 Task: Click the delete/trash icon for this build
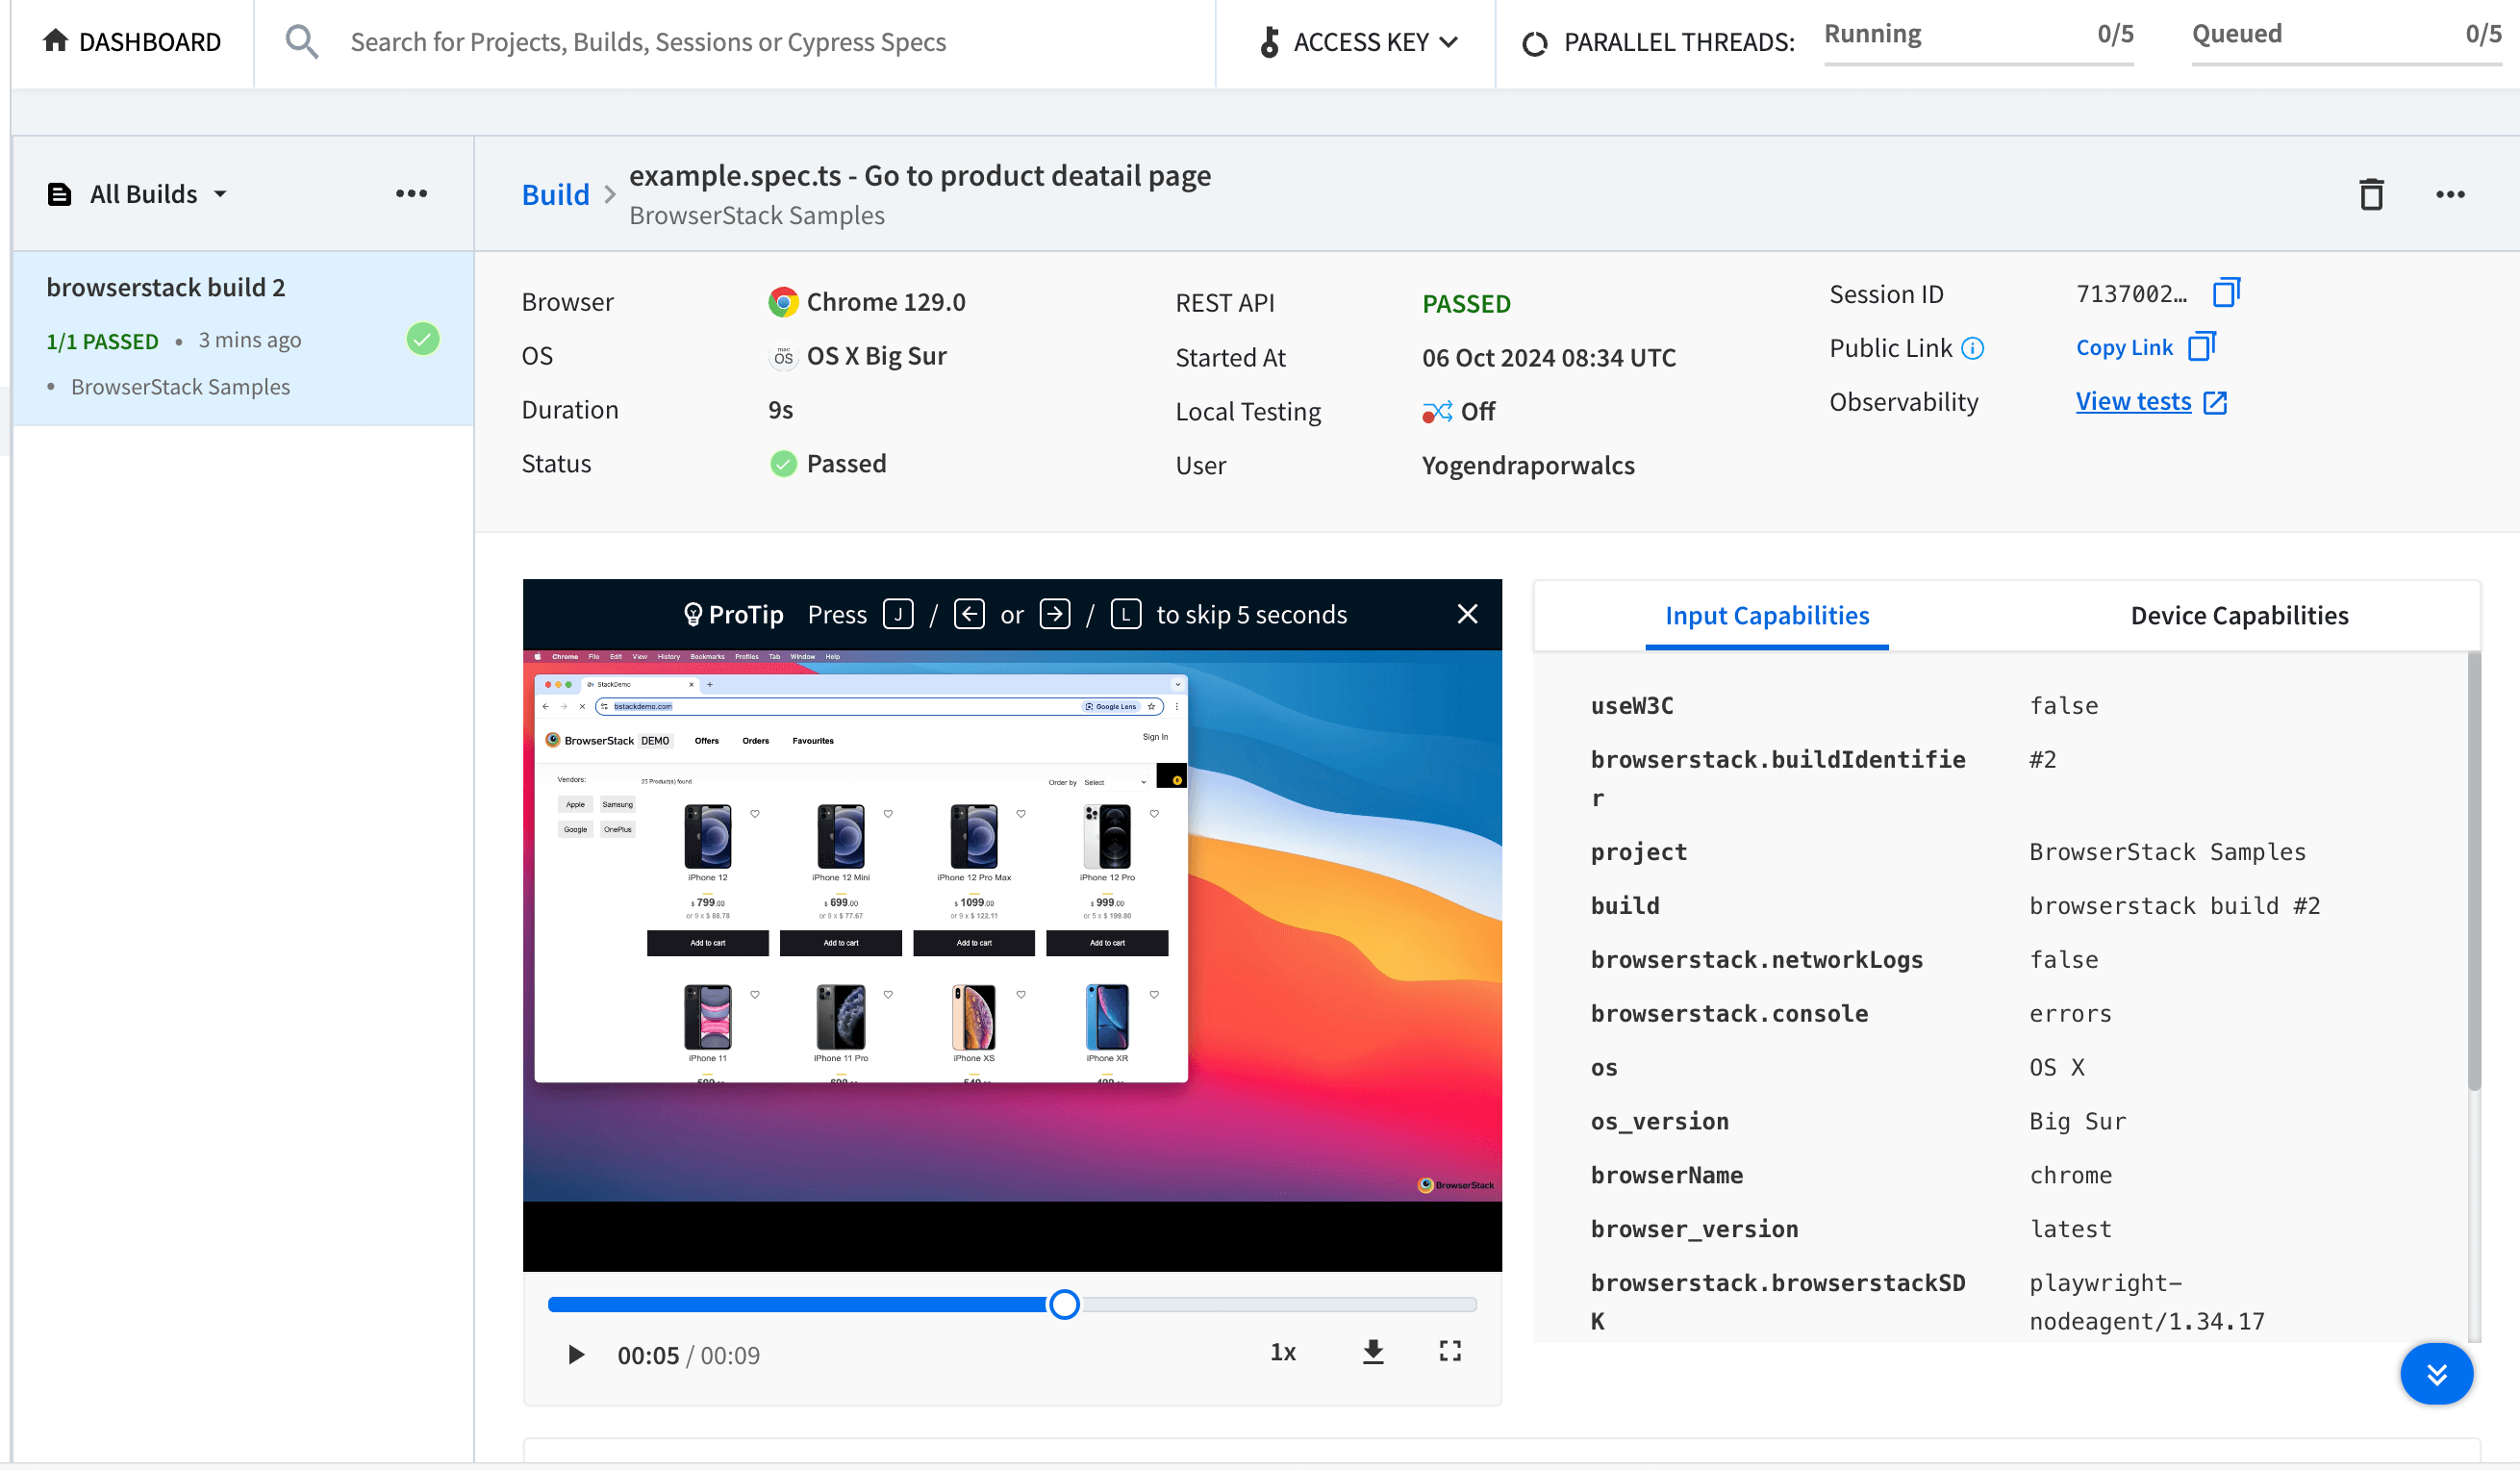(2371, 192)
